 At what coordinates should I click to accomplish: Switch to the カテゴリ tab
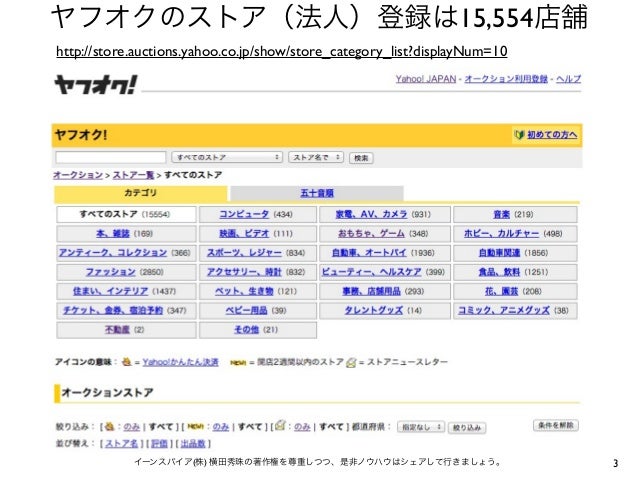pos(141,193)
